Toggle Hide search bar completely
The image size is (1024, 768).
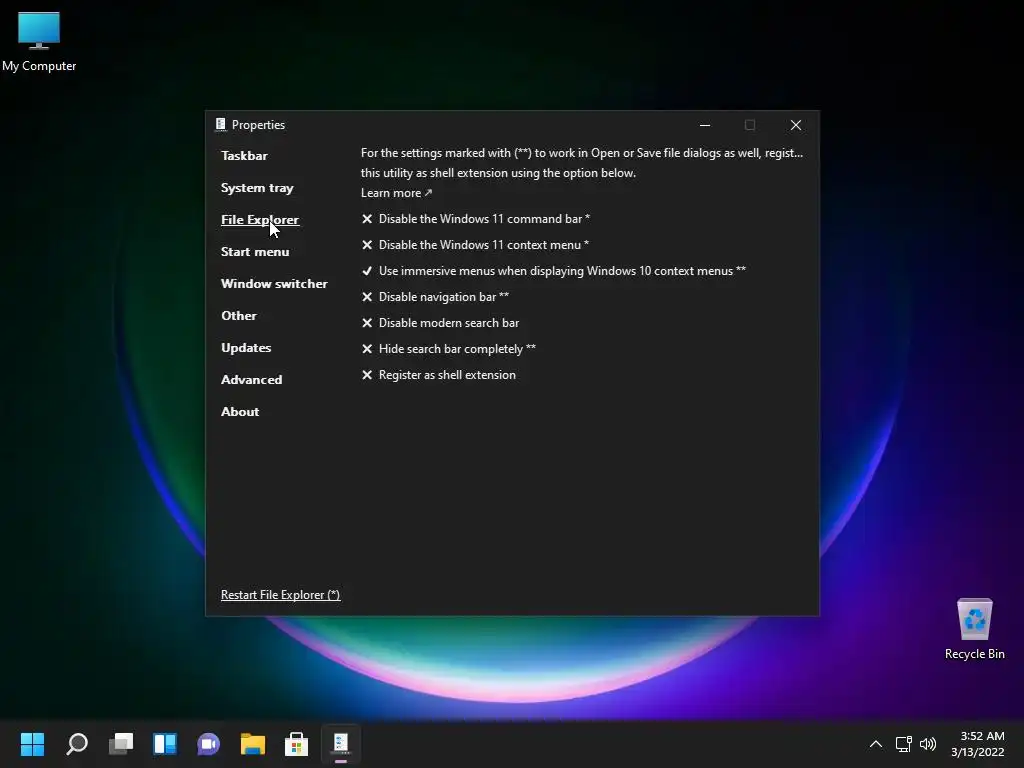pos(448,349)
